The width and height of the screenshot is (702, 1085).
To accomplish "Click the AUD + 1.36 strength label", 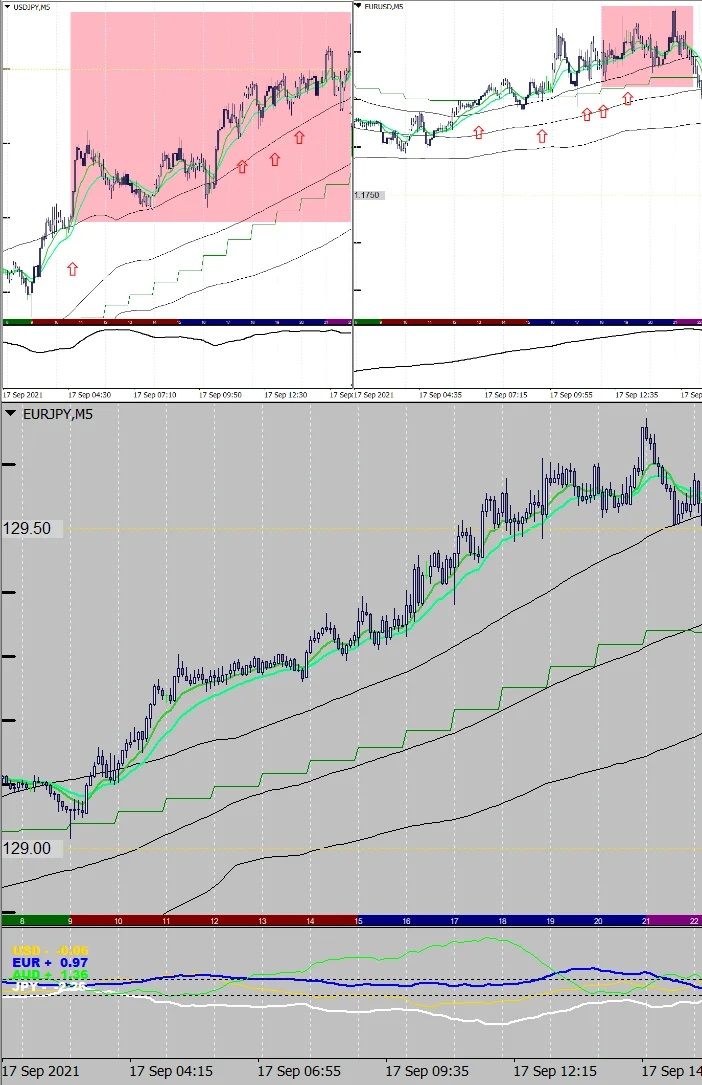I will coord(50,974).
